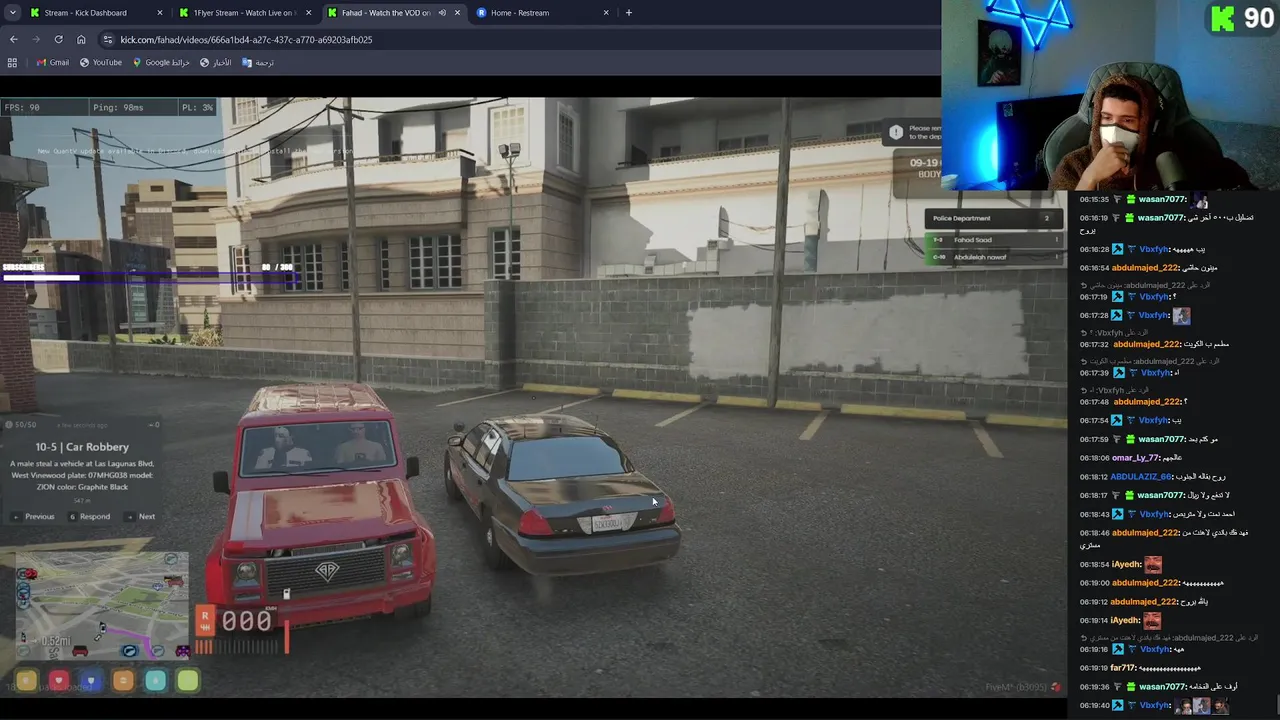Switch to Stream - Kick Dashboard tab
Image resolution: width=1280 pixels, height=720 pixels.
pos(97,13)
